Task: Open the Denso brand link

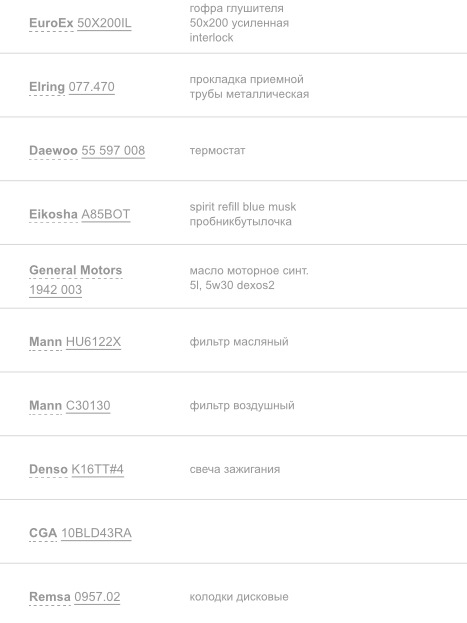Action: pos(48,469)
